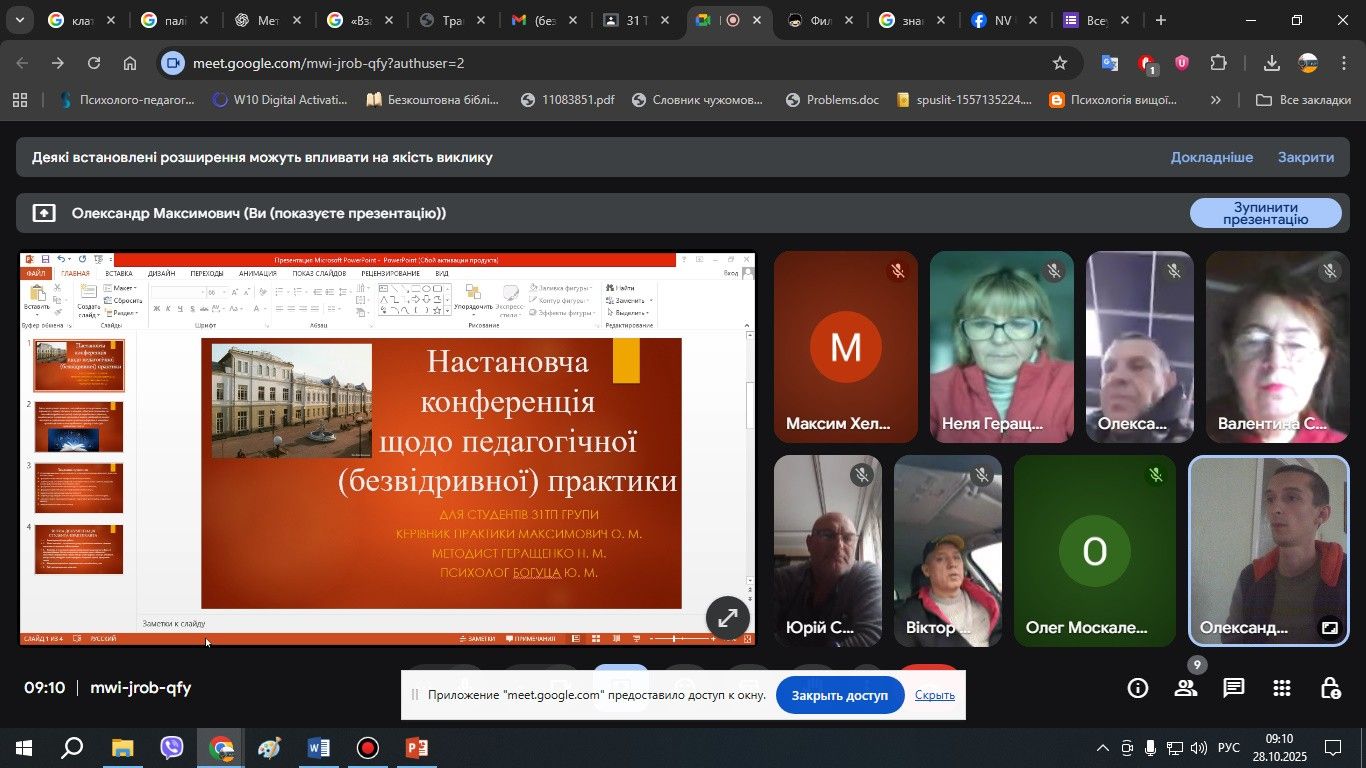Click the muted mic indicator on Максим's tile

[898, 271]
